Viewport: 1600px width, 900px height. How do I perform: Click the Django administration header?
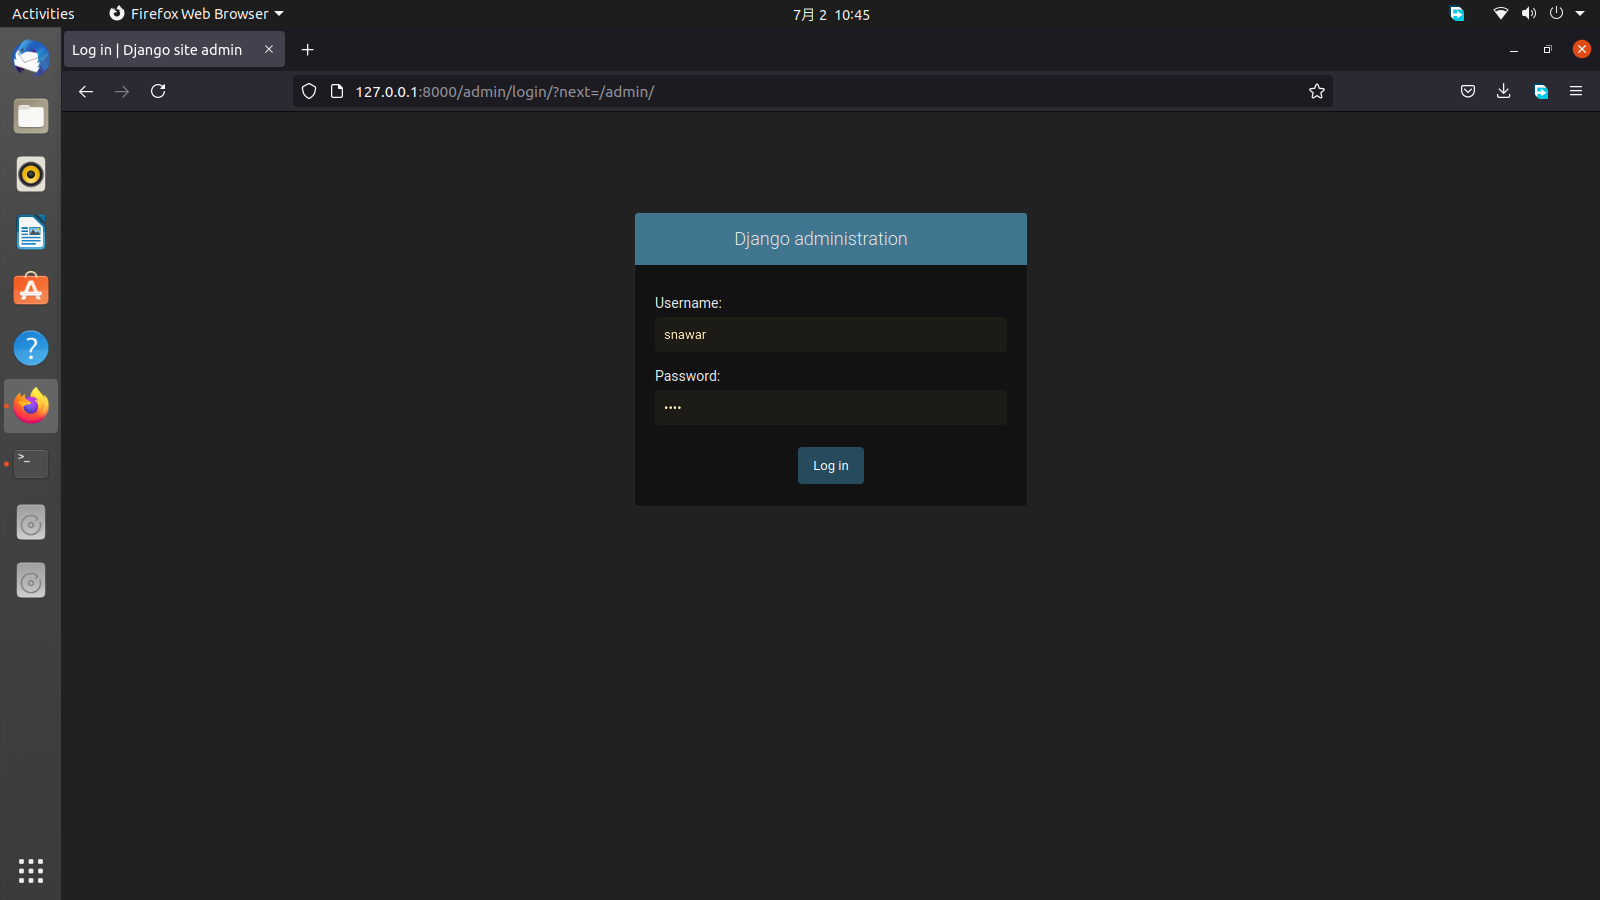[821, 239]
